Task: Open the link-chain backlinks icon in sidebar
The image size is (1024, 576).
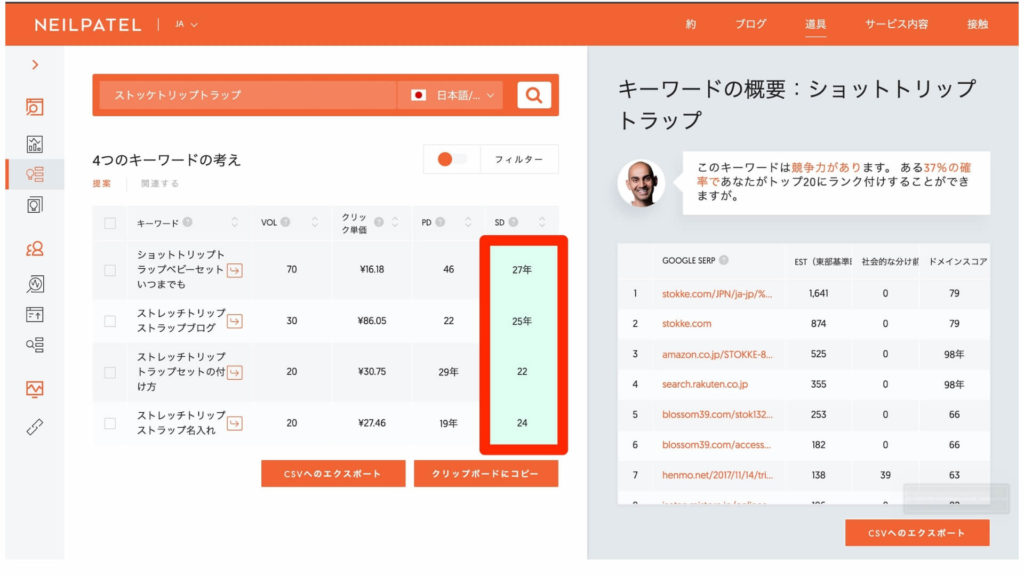Action: click(35, 427)
